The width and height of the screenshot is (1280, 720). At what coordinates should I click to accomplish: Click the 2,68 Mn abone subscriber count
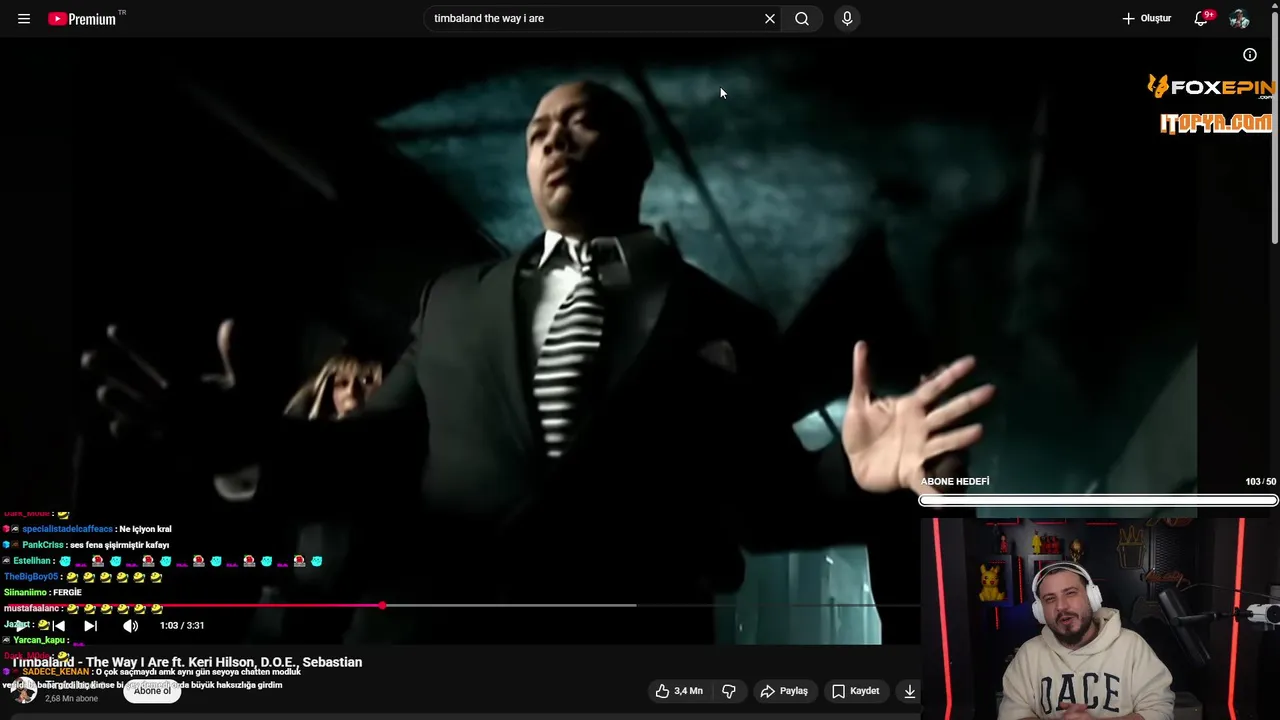click(x=72, y=699)
